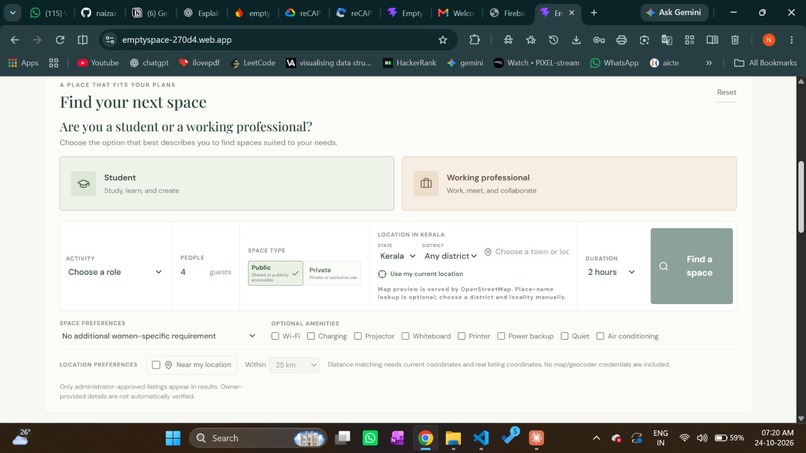Click the Choose a town field
Viewport: 806px width, 453px height.
(x=527, y=252)
